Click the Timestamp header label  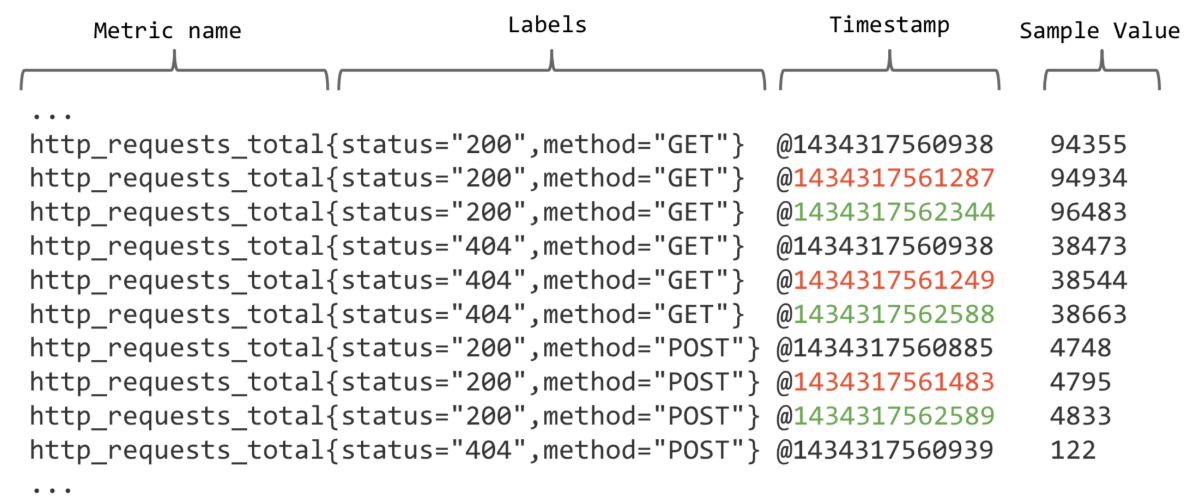click(889, 26)
